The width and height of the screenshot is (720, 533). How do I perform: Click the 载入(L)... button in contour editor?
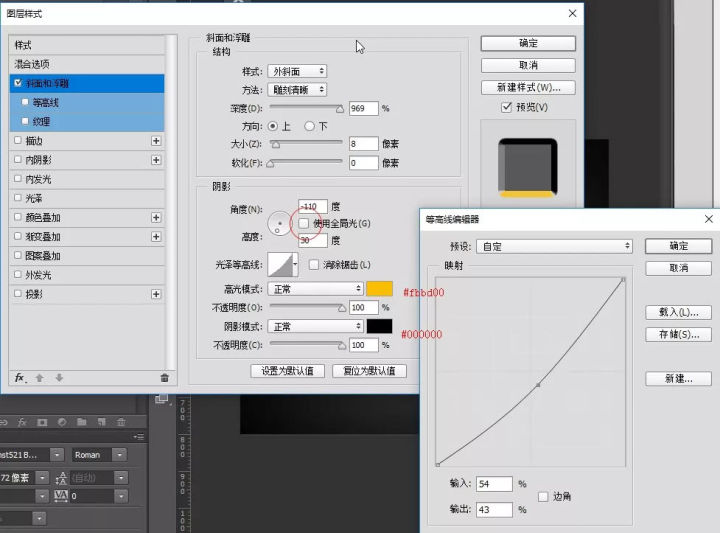point(677,313)
